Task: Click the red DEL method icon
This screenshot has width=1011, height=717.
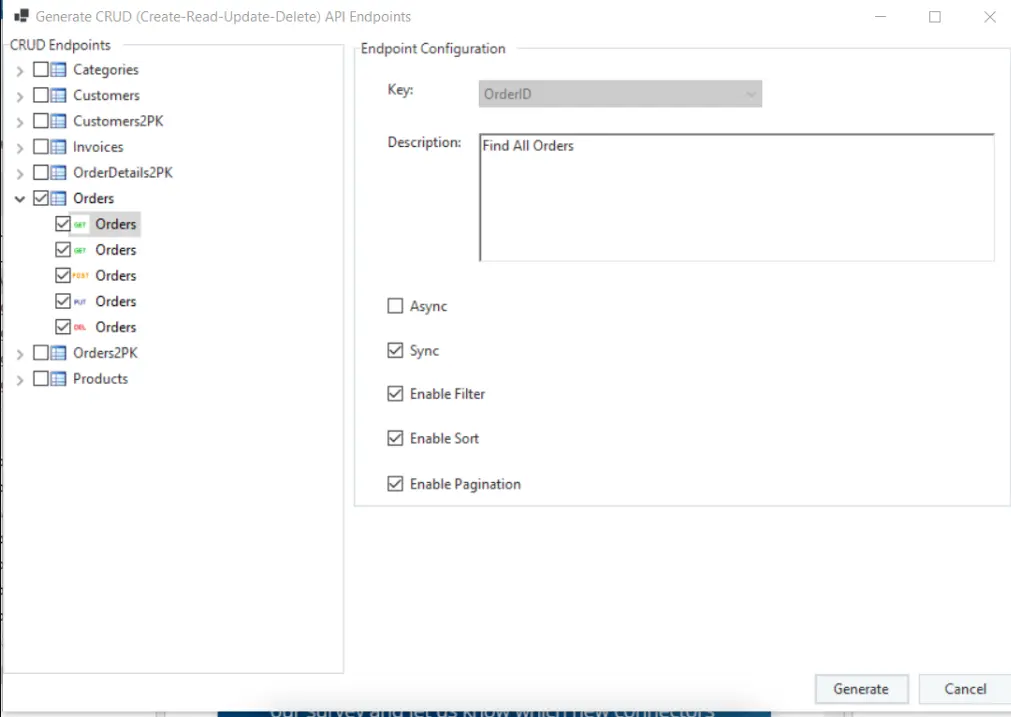Action: (x=80, y=328)
